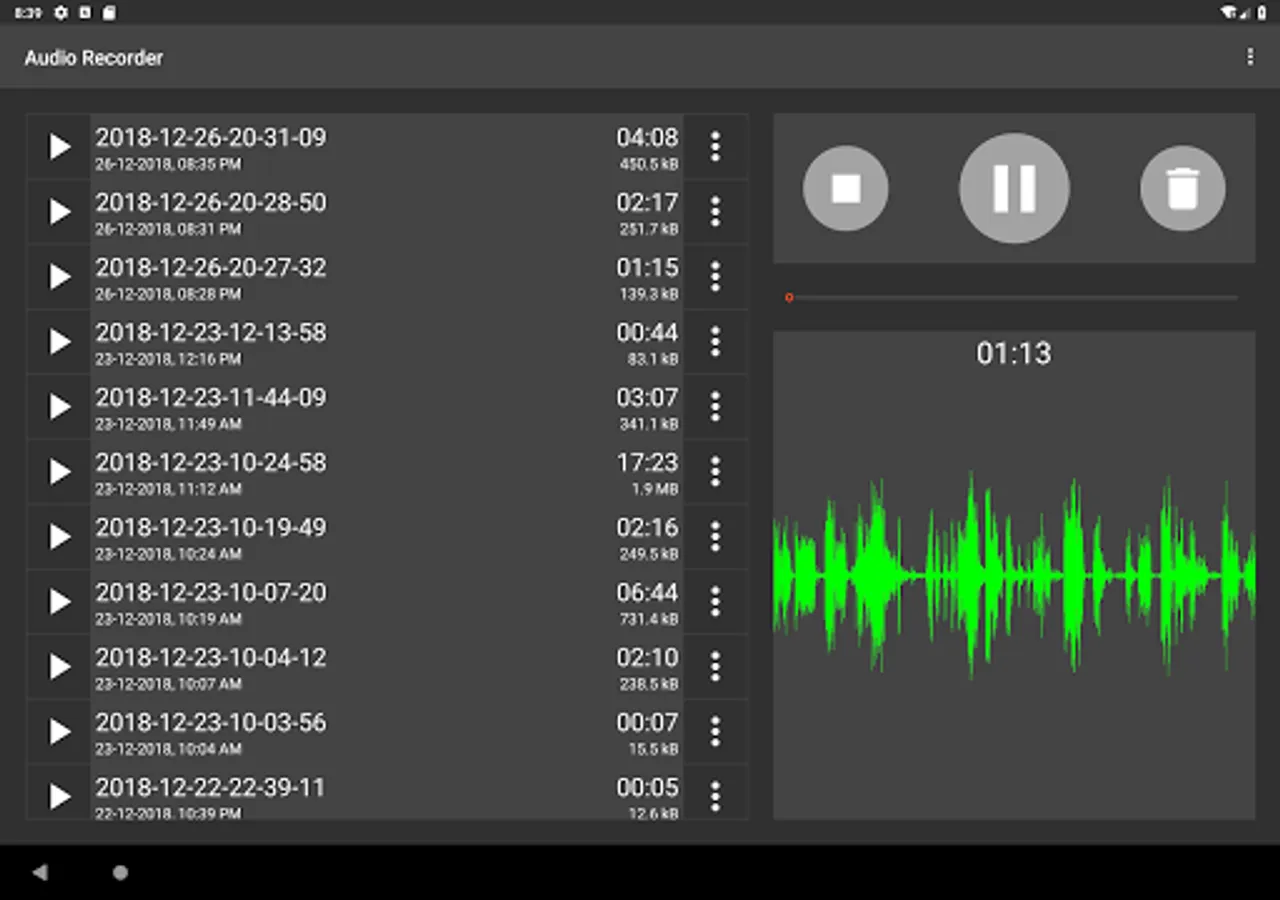
Task: Click the red position marker on progress bar
Action: [789, 297]
